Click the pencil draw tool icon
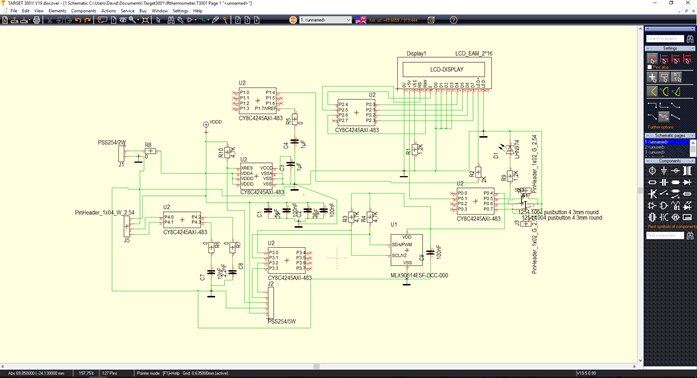Screen dimensions: 697x378 coord(215,20)
